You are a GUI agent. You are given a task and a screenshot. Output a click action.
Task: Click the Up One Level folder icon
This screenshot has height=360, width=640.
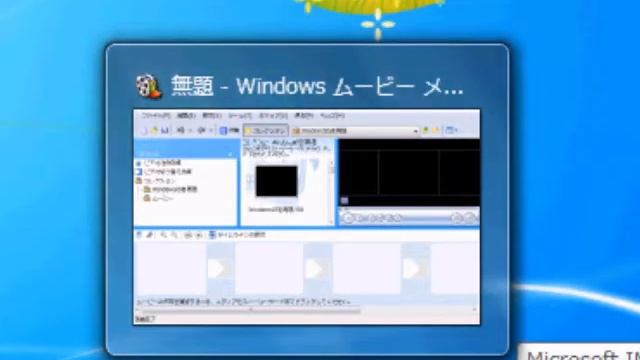click(426, 130)
